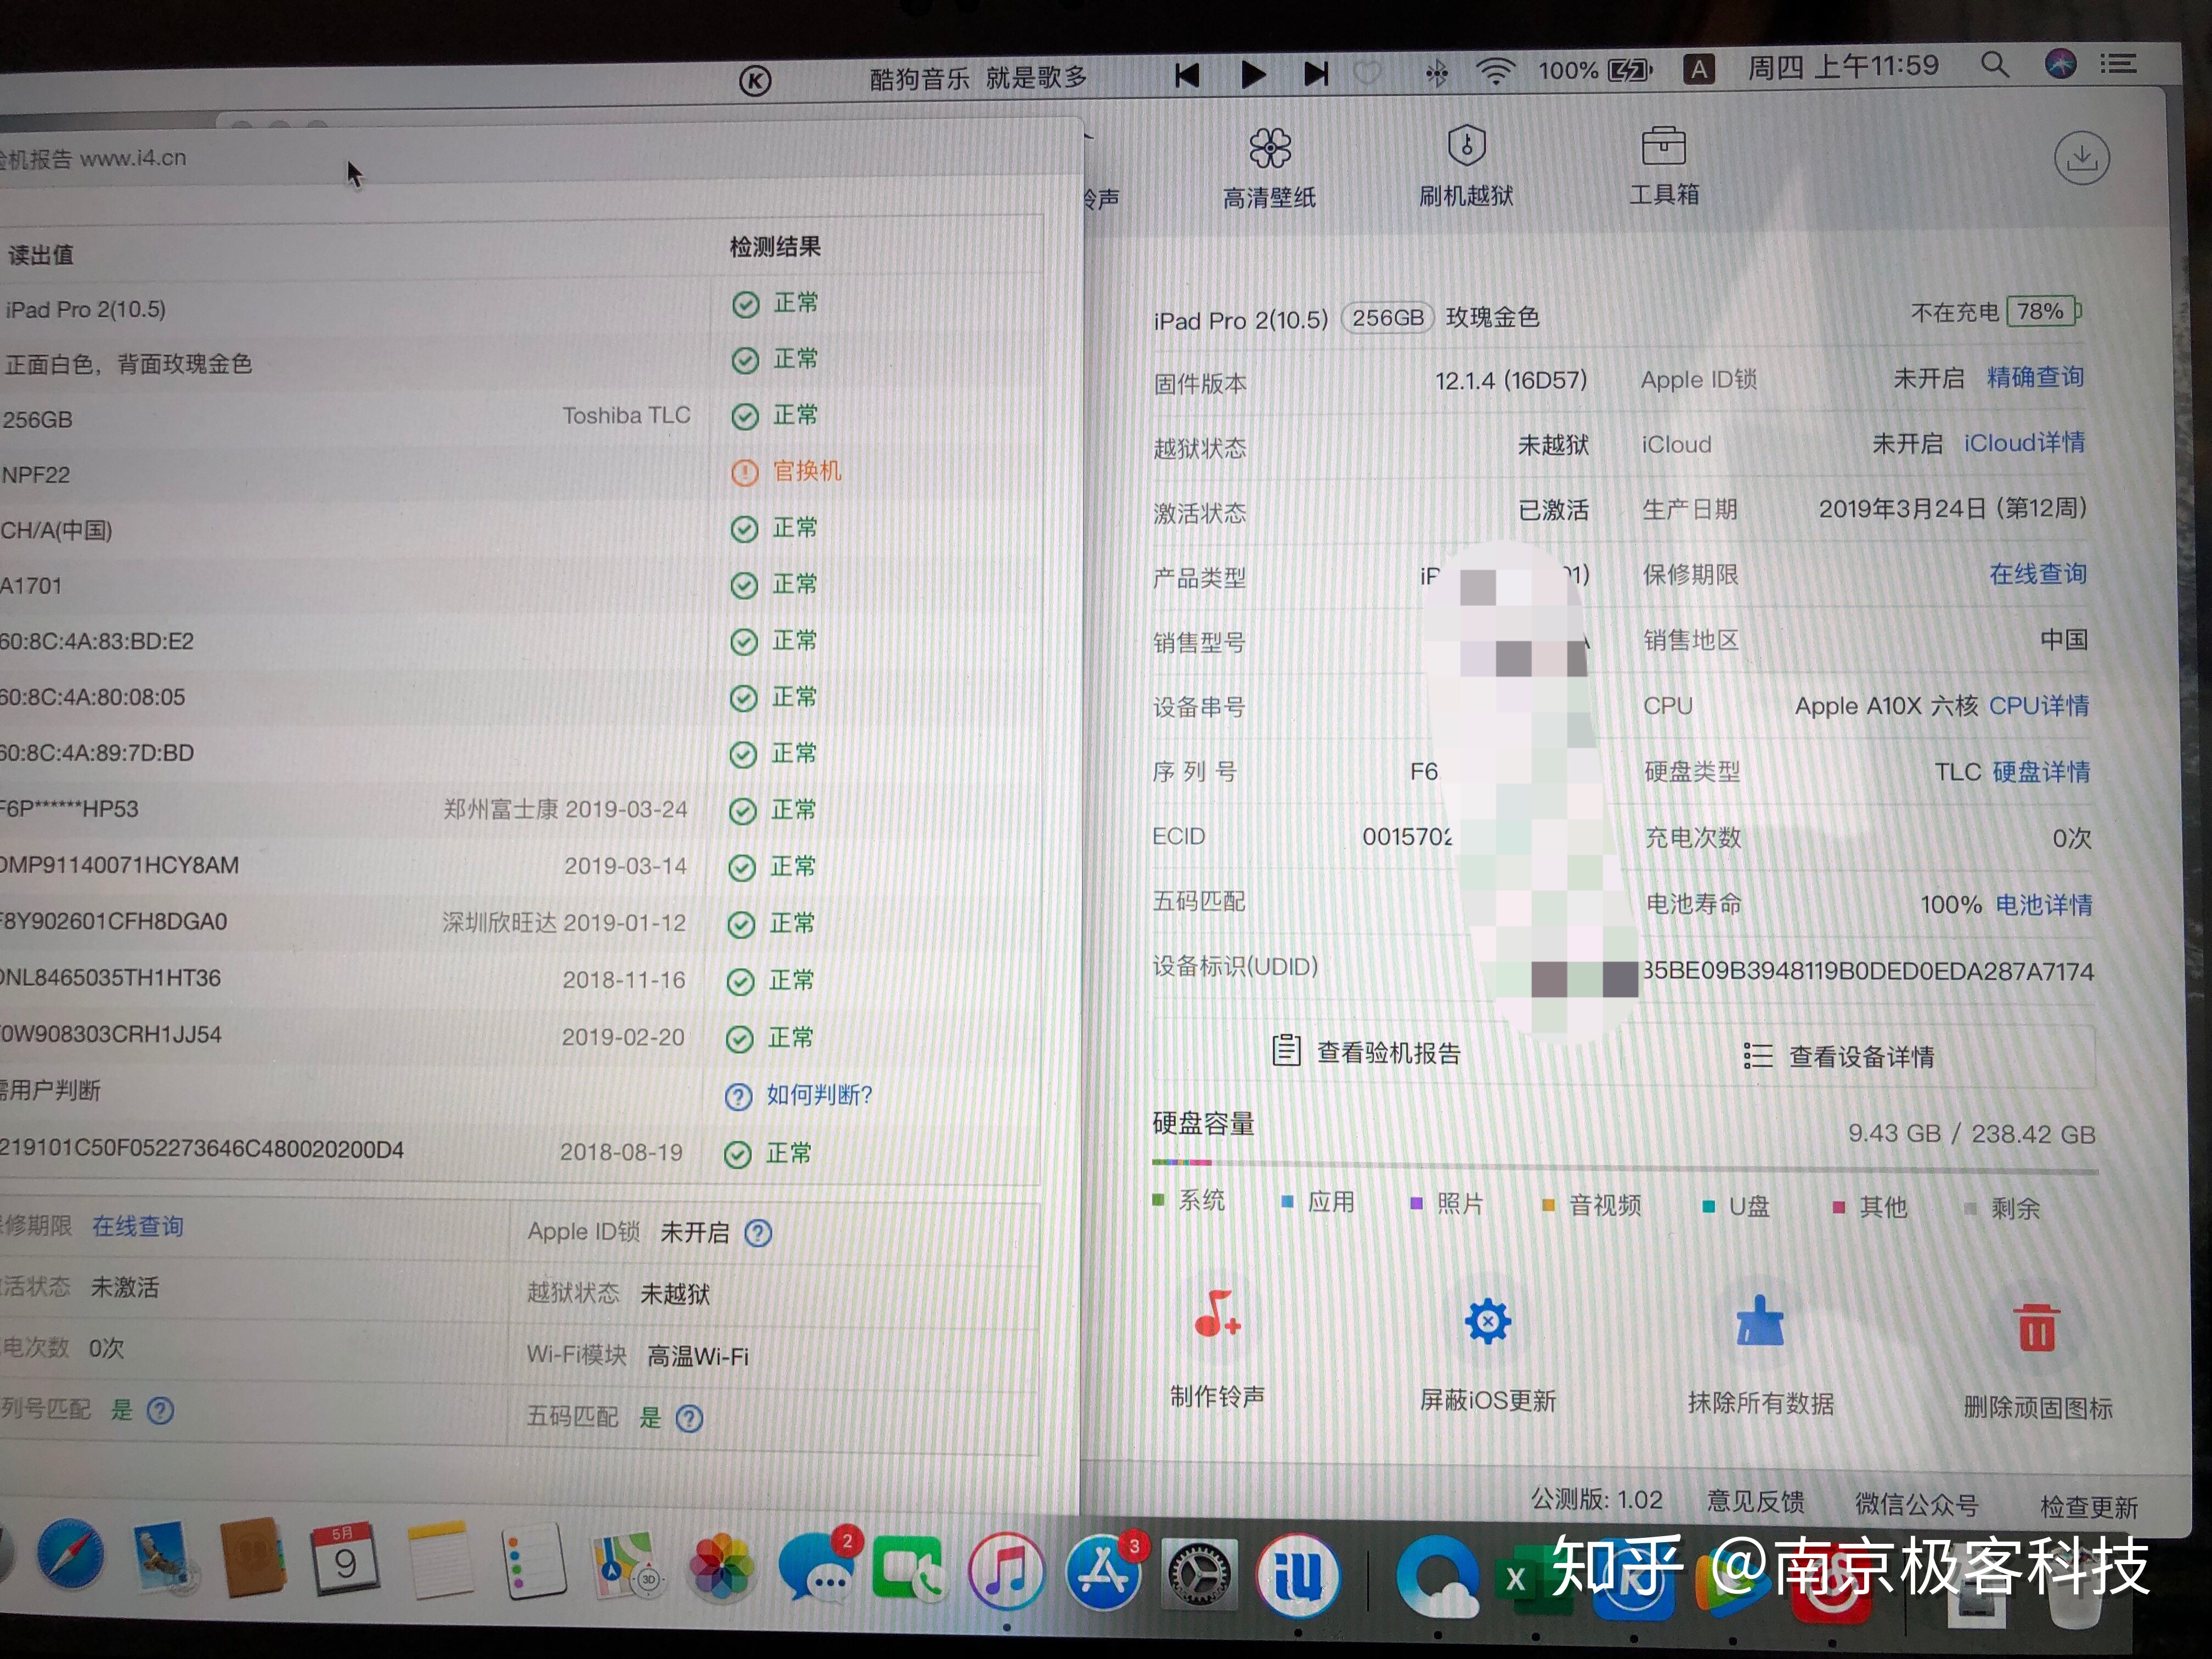Screen dimensions: 2212x1659
Task: Click 检查更新 in the footer
Action: pos(2088,1507)
